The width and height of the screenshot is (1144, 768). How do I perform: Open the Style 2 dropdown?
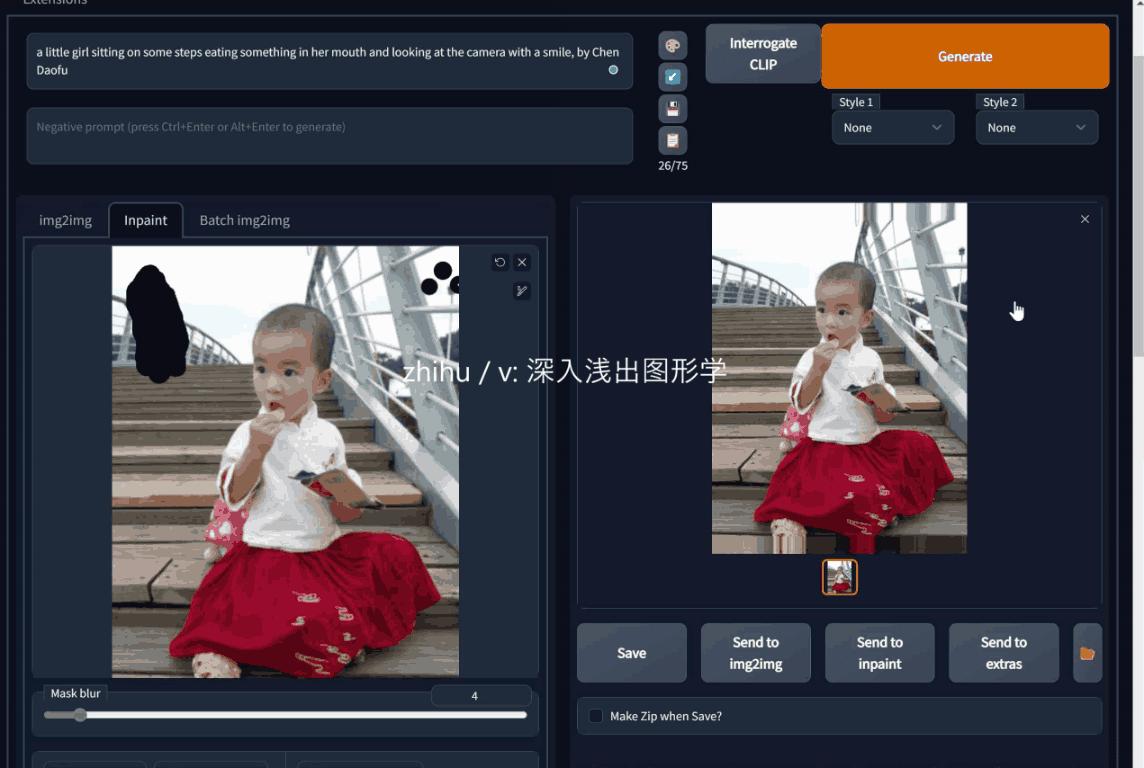[1036, 127]
